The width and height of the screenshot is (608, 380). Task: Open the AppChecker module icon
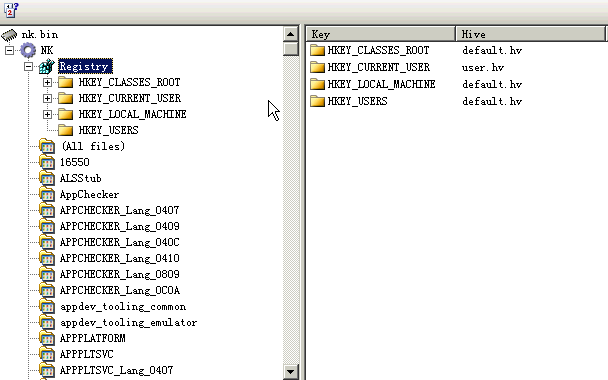pyautogui.click(x=47, y=195)
